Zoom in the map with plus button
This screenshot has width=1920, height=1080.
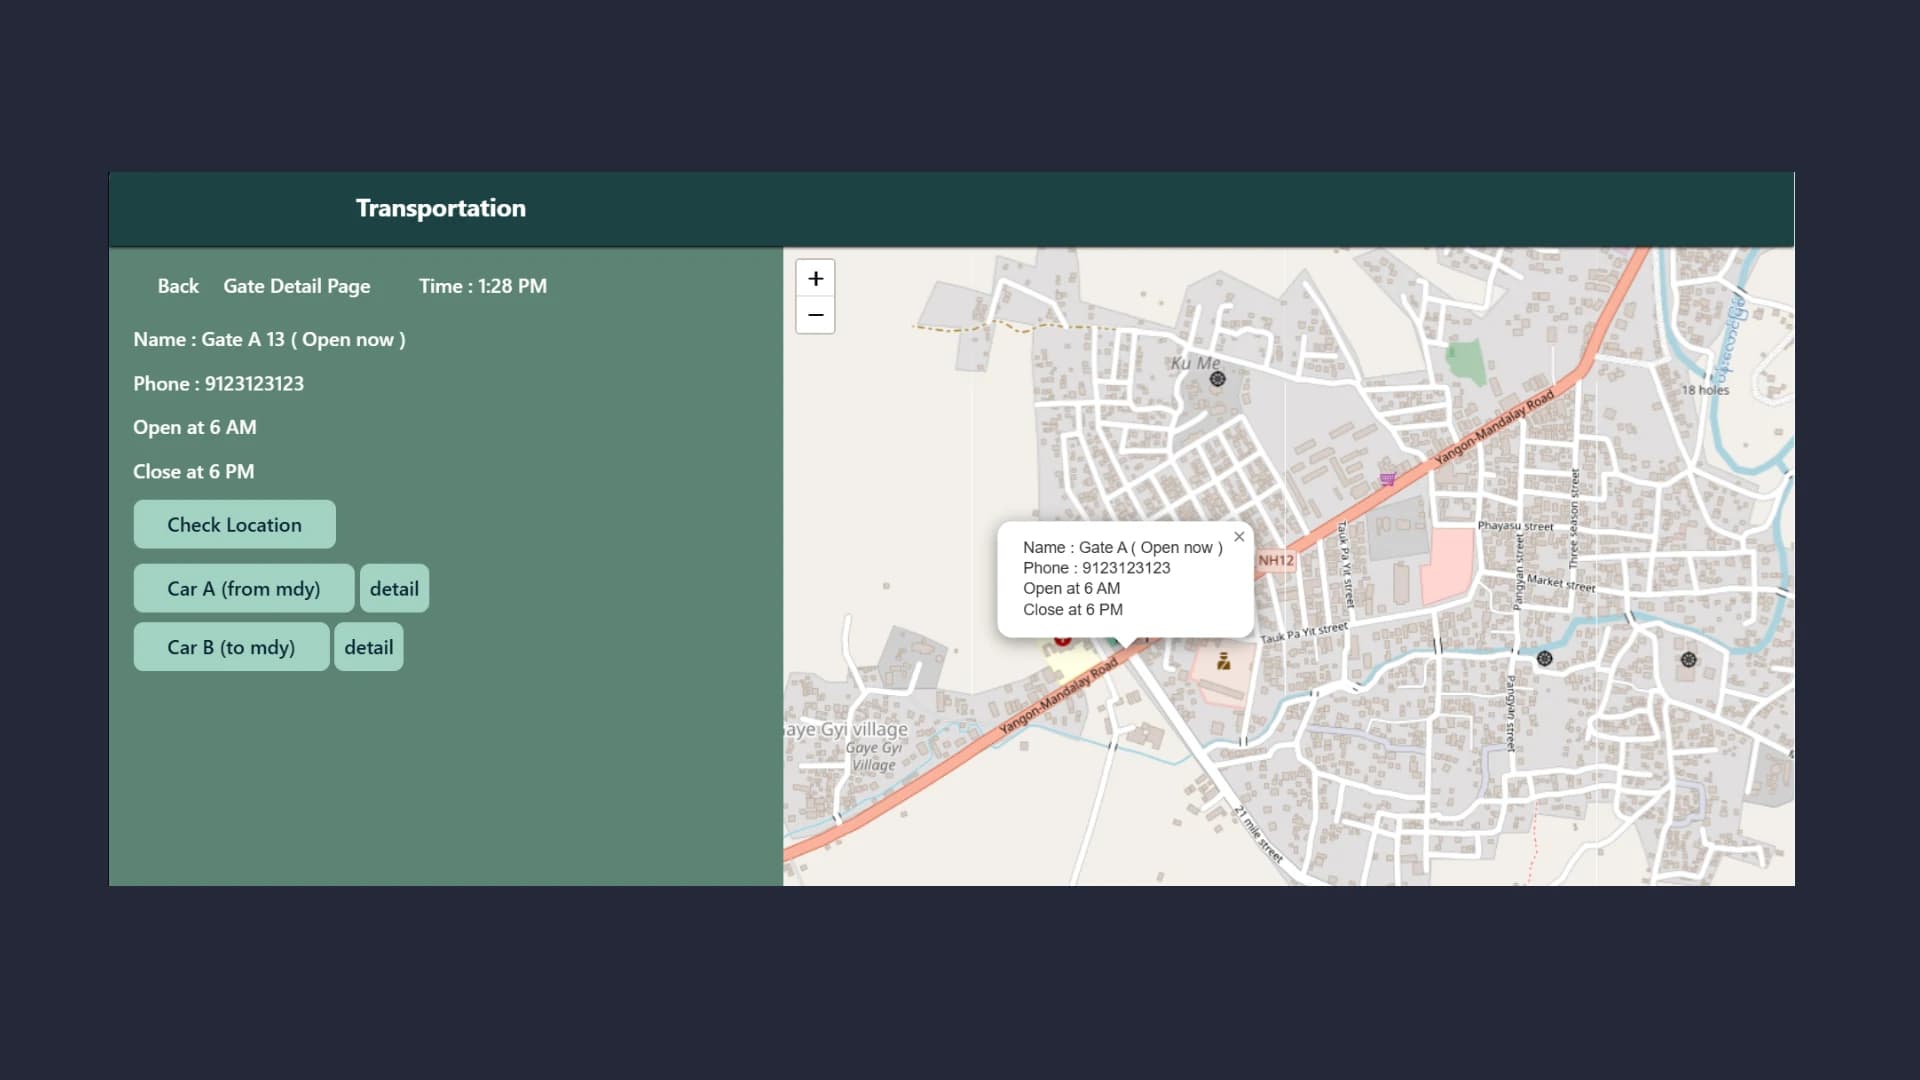click(x=815, y=278)
